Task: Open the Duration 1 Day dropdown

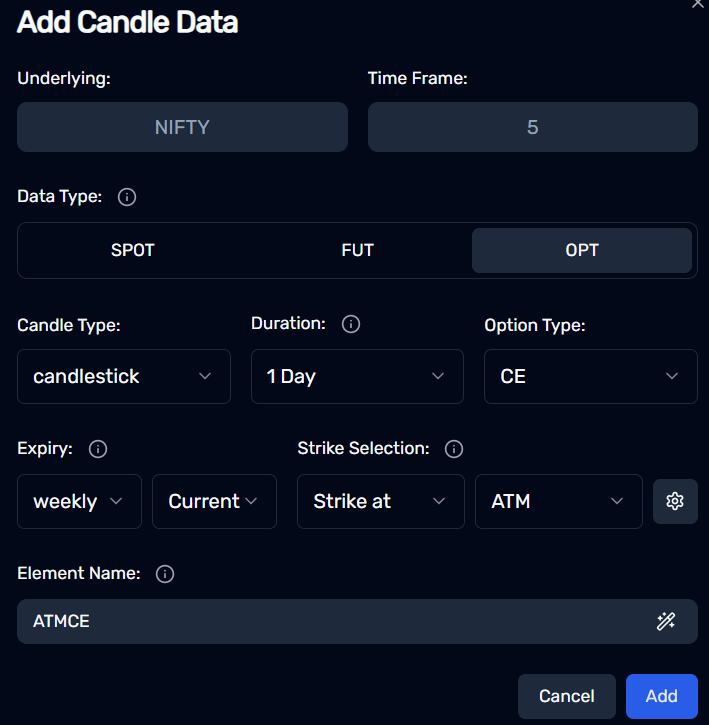Action: [357, 376]
